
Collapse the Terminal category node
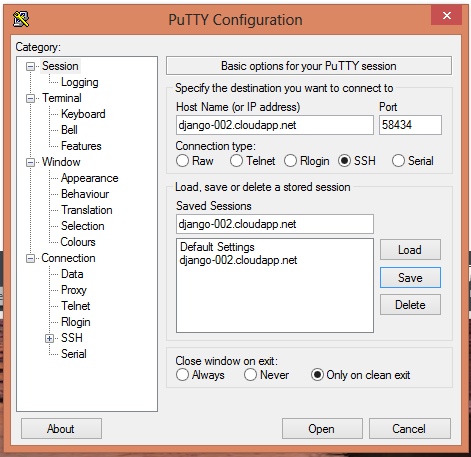[30, 98]
